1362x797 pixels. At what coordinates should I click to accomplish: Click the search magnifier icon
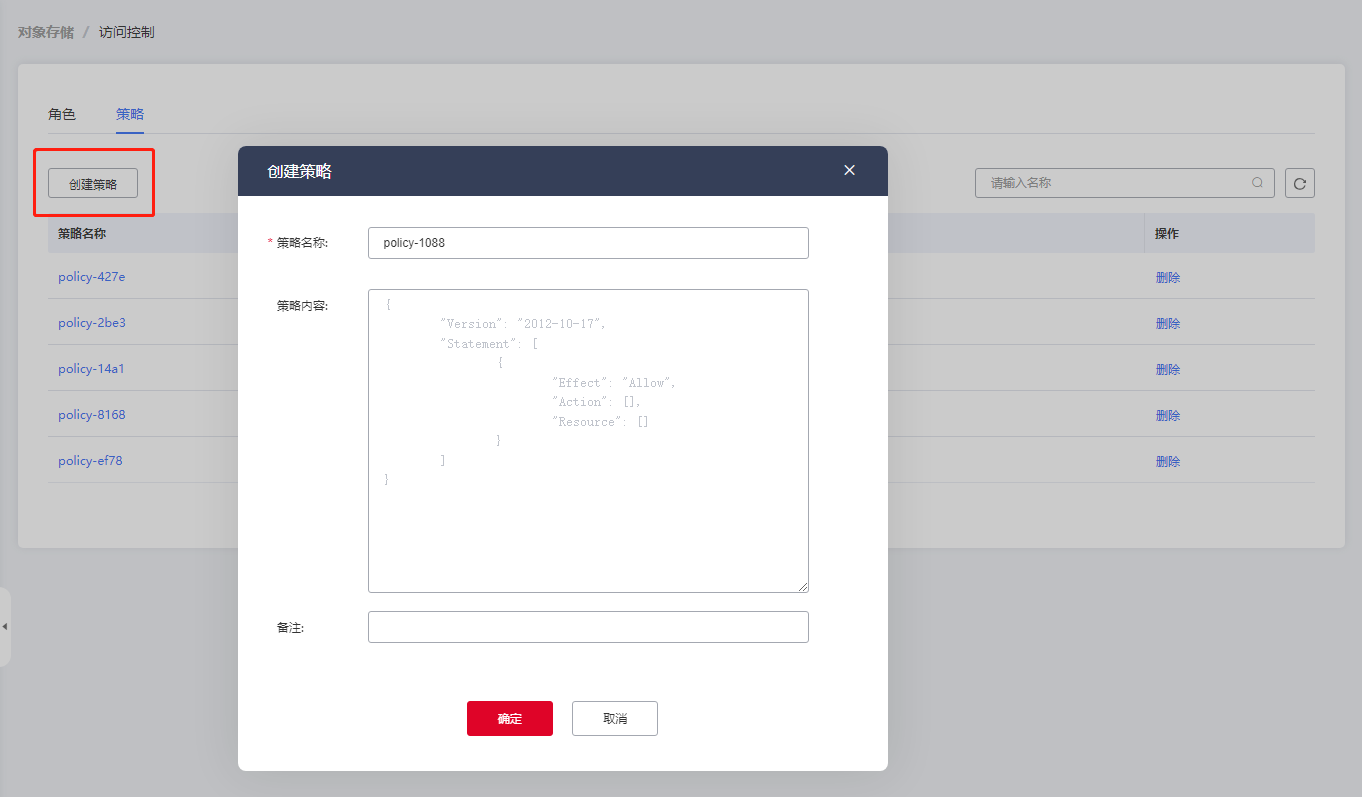(x=1257, y=183)
